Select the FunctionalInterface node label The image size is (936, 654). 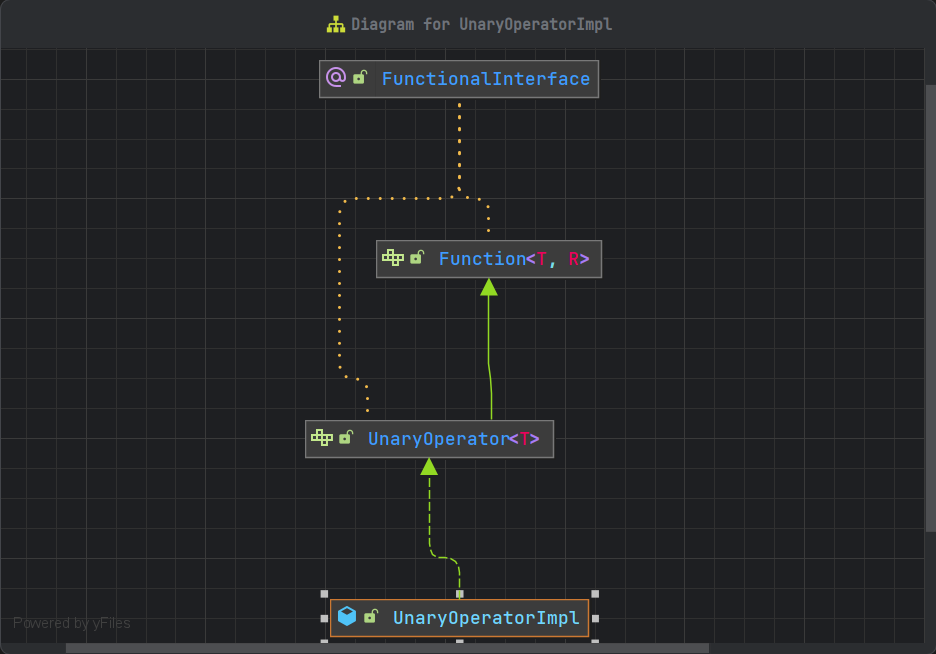[x=485, y=79]
